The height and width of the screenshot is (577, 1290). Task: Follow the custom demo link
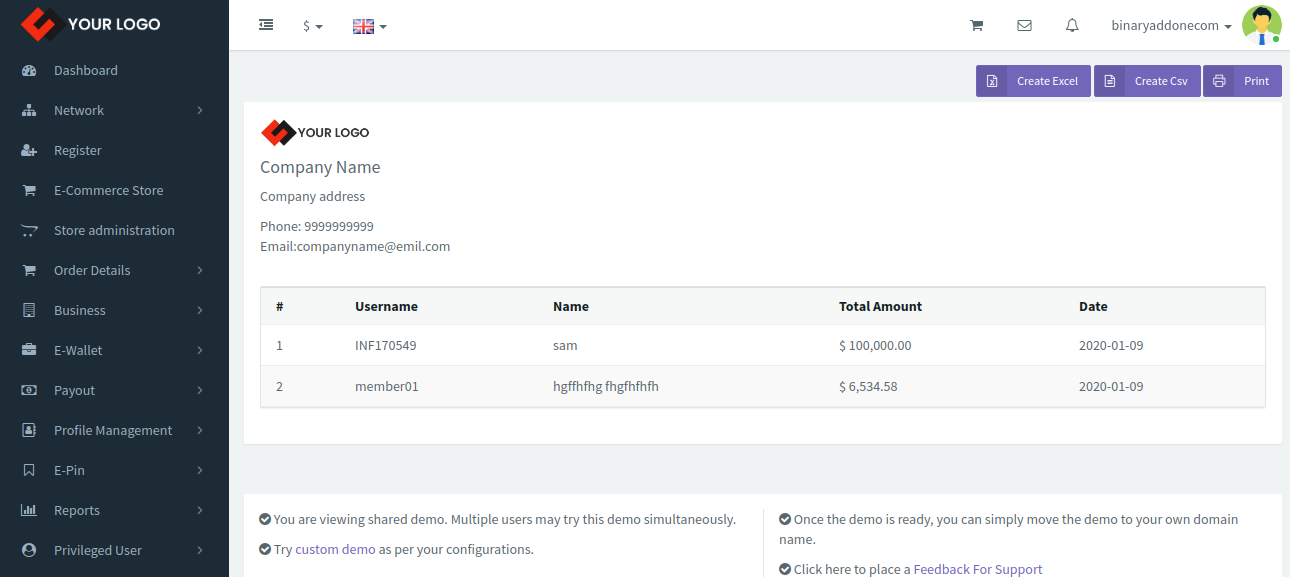pos(335,549)
